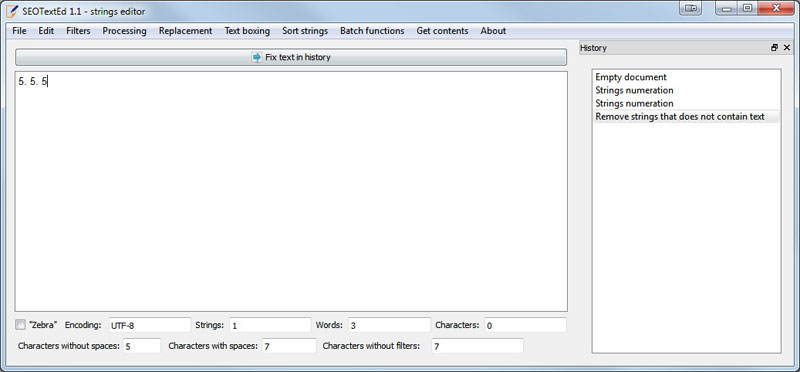
Task: Click the Fix text in history button
Action: [291, 57]
